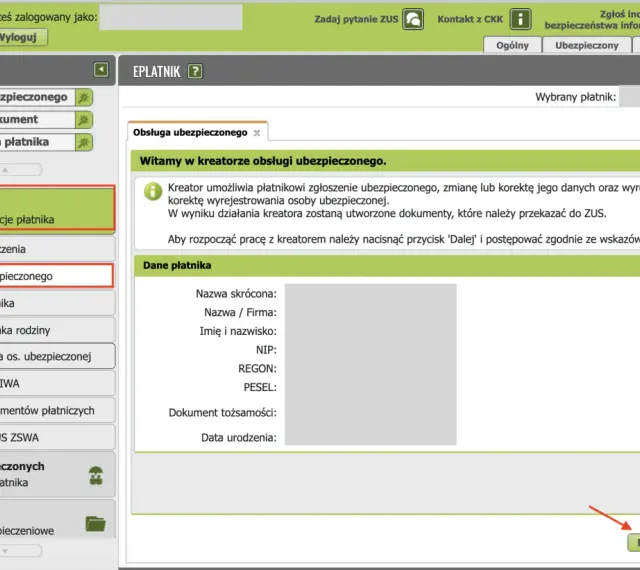
Task: Click the sidebar scroll-up arrow bar
Action: pyautogui.click(x=20, y=169)
